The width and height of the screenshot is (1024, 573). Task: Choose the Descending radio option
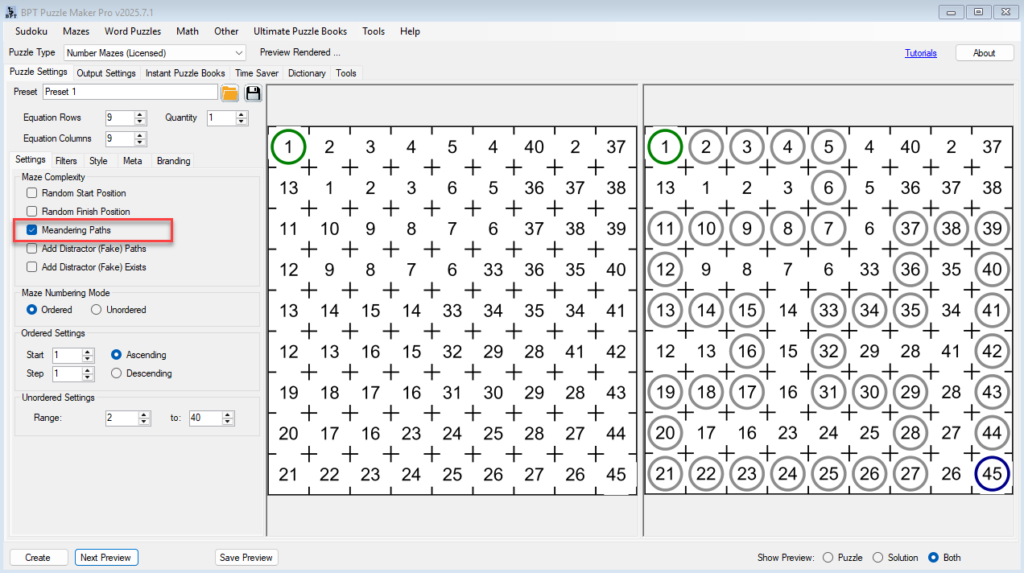tap(117, 374)
